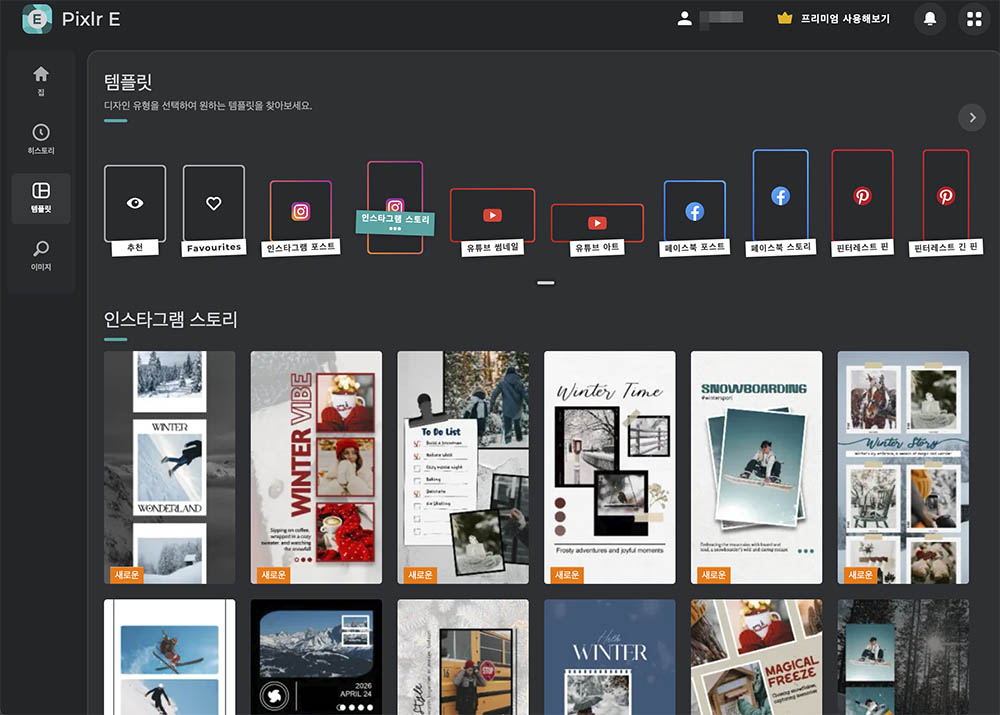Open the mountain 2026 April 24 template
This screenshot has width=1000, height=715.
[x=316, y=657]
